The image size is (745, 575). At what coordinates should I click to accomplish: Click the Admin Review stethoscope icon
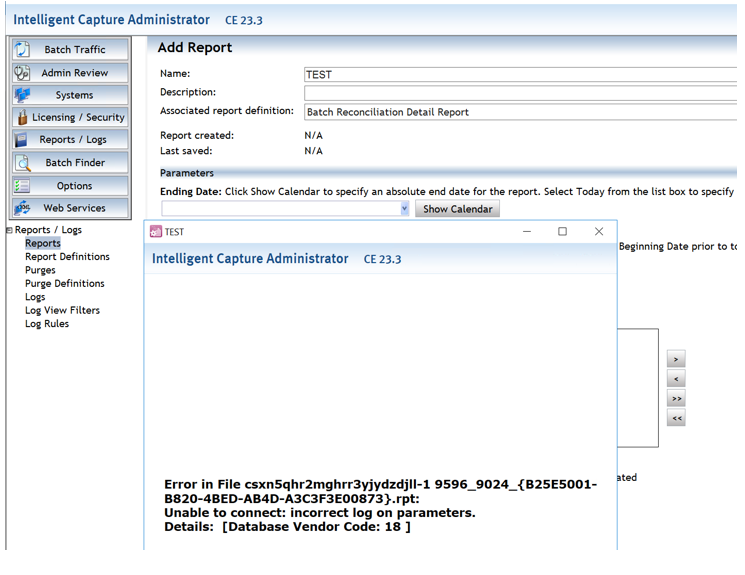tap(22, 73)
